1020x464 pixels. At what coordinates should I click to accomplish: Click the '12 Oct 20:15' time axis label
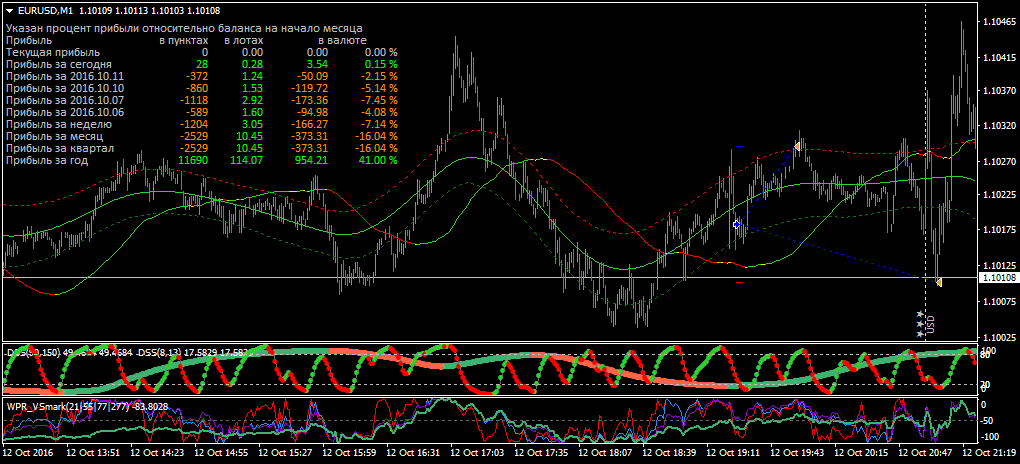[861, 452]
